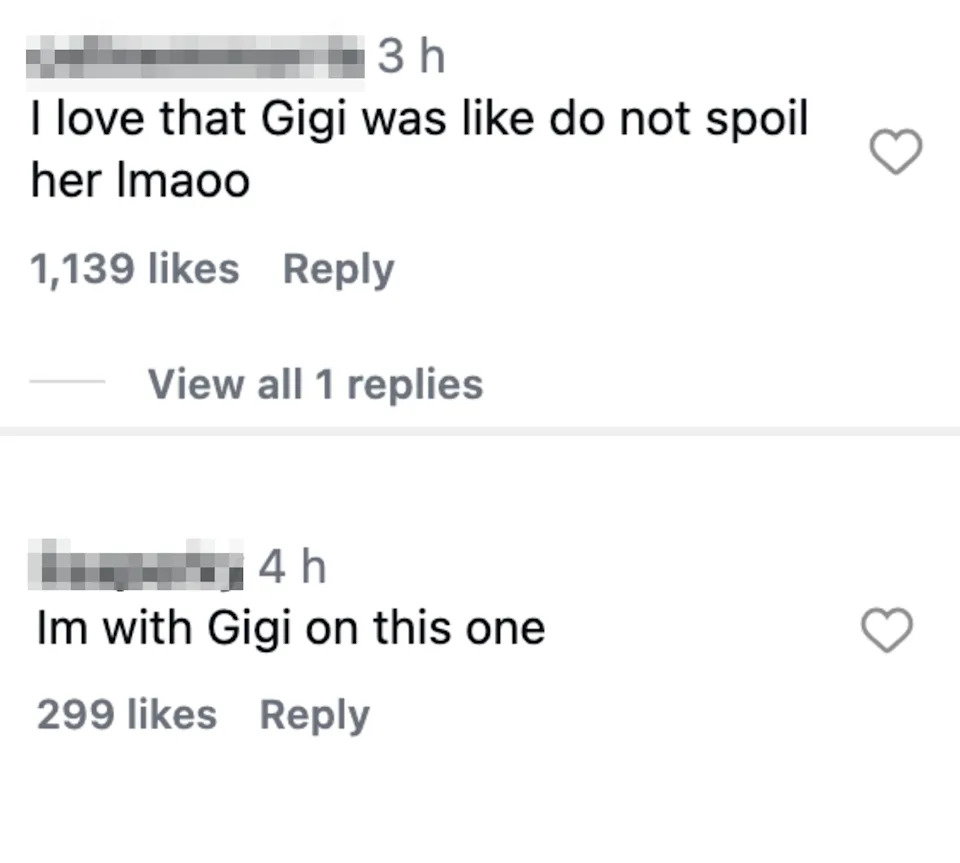Screen dimensions: 960x863
Task: Click the reply divider line
Action: pyautogui.click(x=70, y=383)
